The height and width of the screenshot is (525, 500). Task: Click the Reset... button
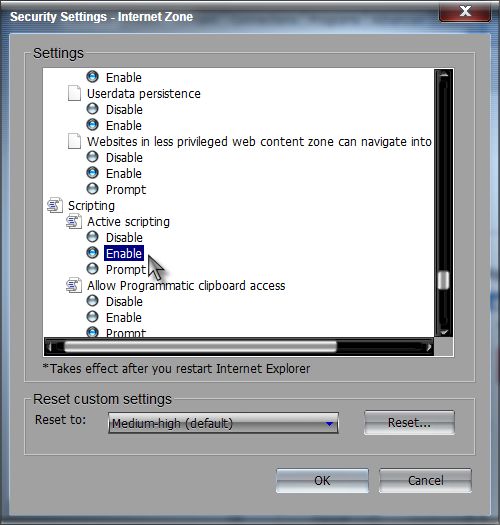tap(409, 423)
